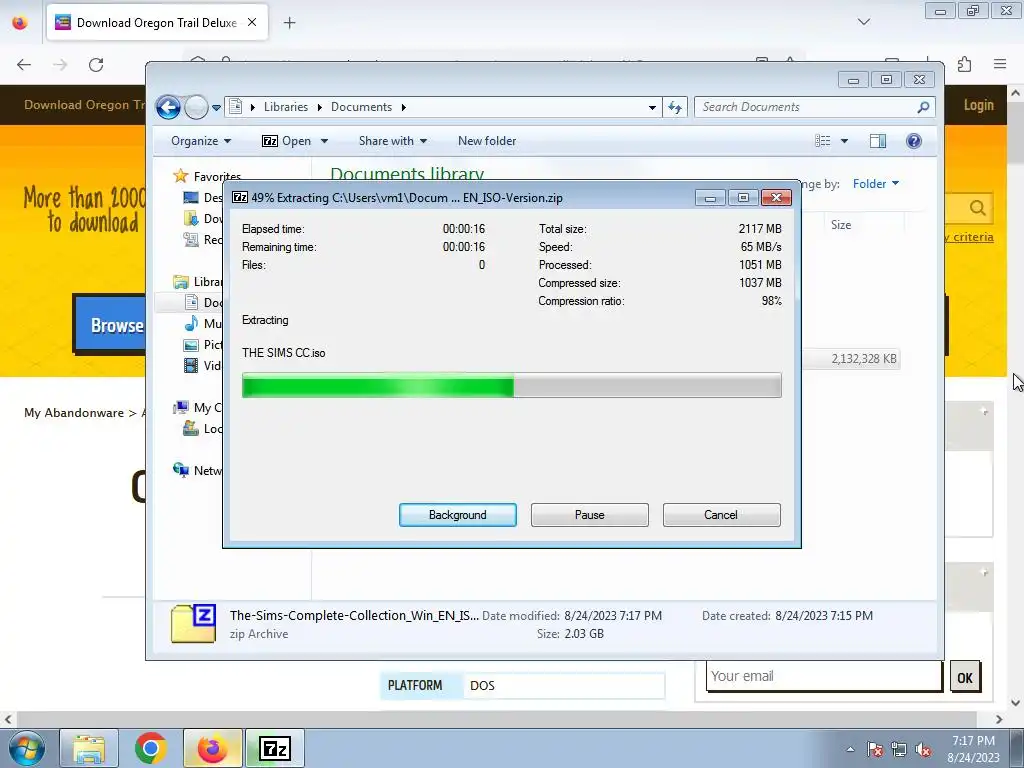Viewport: 1024px width, 768px height.
Task: Select Downloads in the navigation pane
Action: point(202,219)
